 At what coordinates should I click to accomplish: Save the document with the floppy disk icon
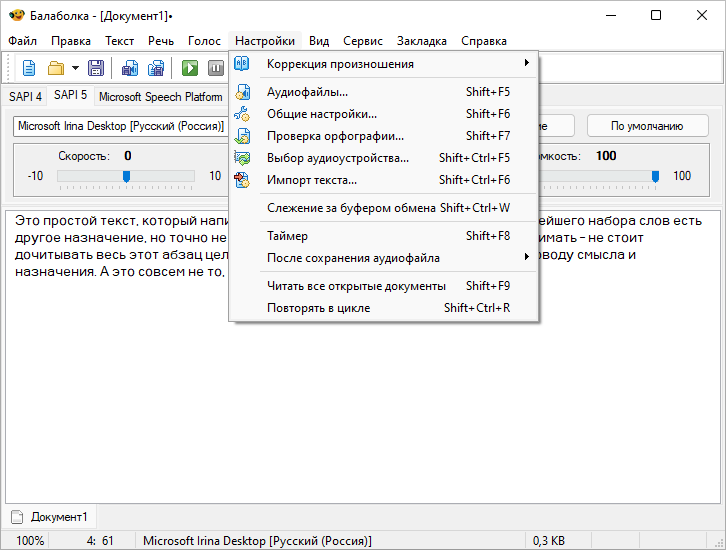(x=96, y=68)
